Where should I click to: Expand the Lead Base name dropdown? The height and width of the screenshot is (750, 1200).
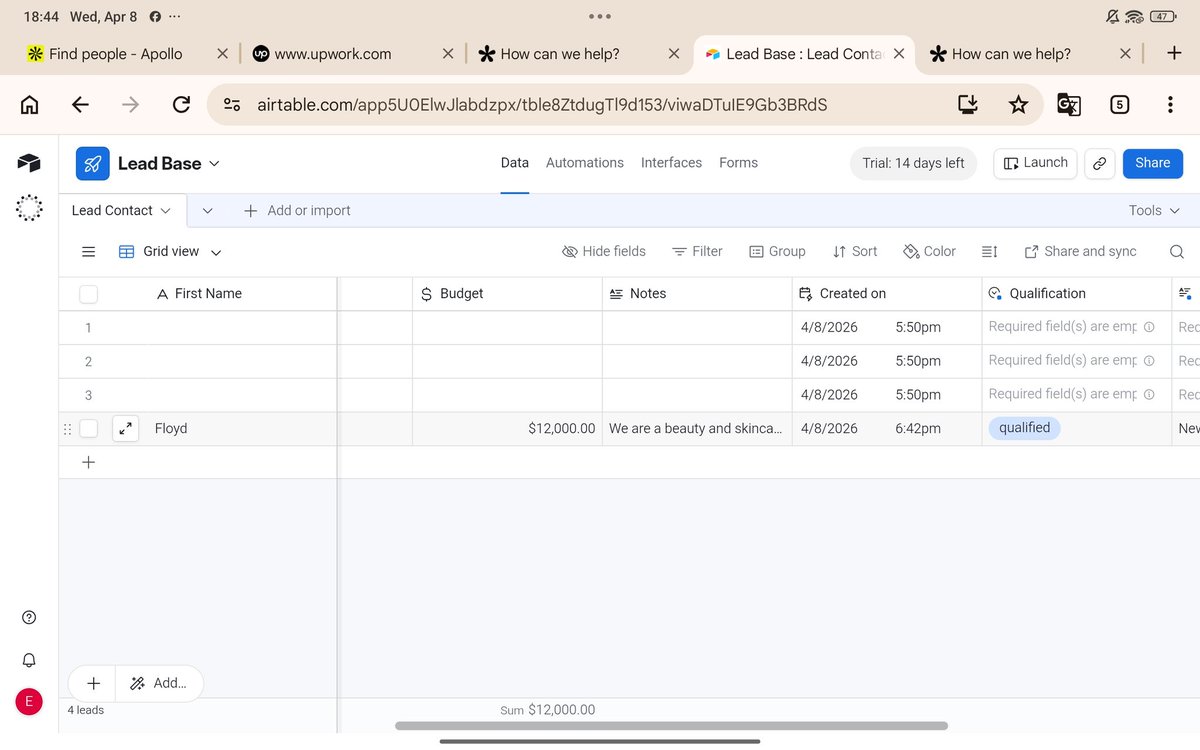pos(214,164)
